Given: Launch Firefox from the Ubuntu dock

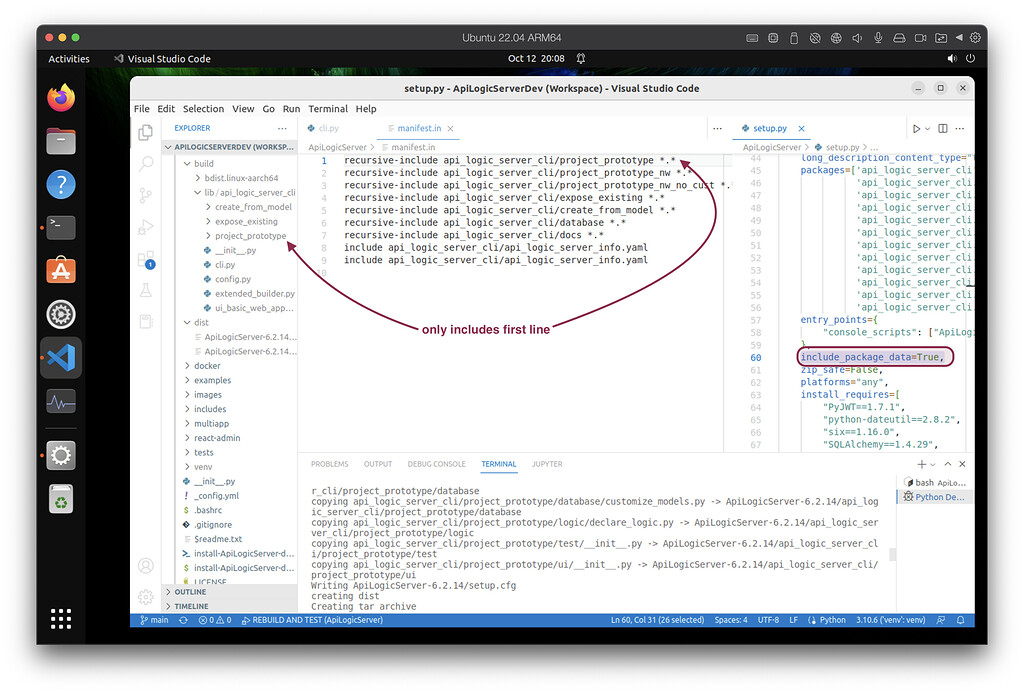Looking at the screenshot, I should pyautogui.click(x=60, y=98).
